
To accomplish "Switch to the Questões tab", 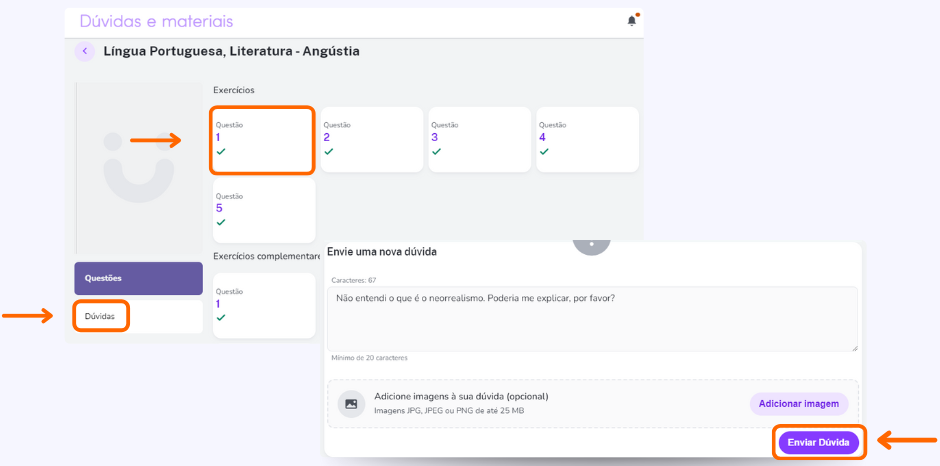I will [138, 278].
